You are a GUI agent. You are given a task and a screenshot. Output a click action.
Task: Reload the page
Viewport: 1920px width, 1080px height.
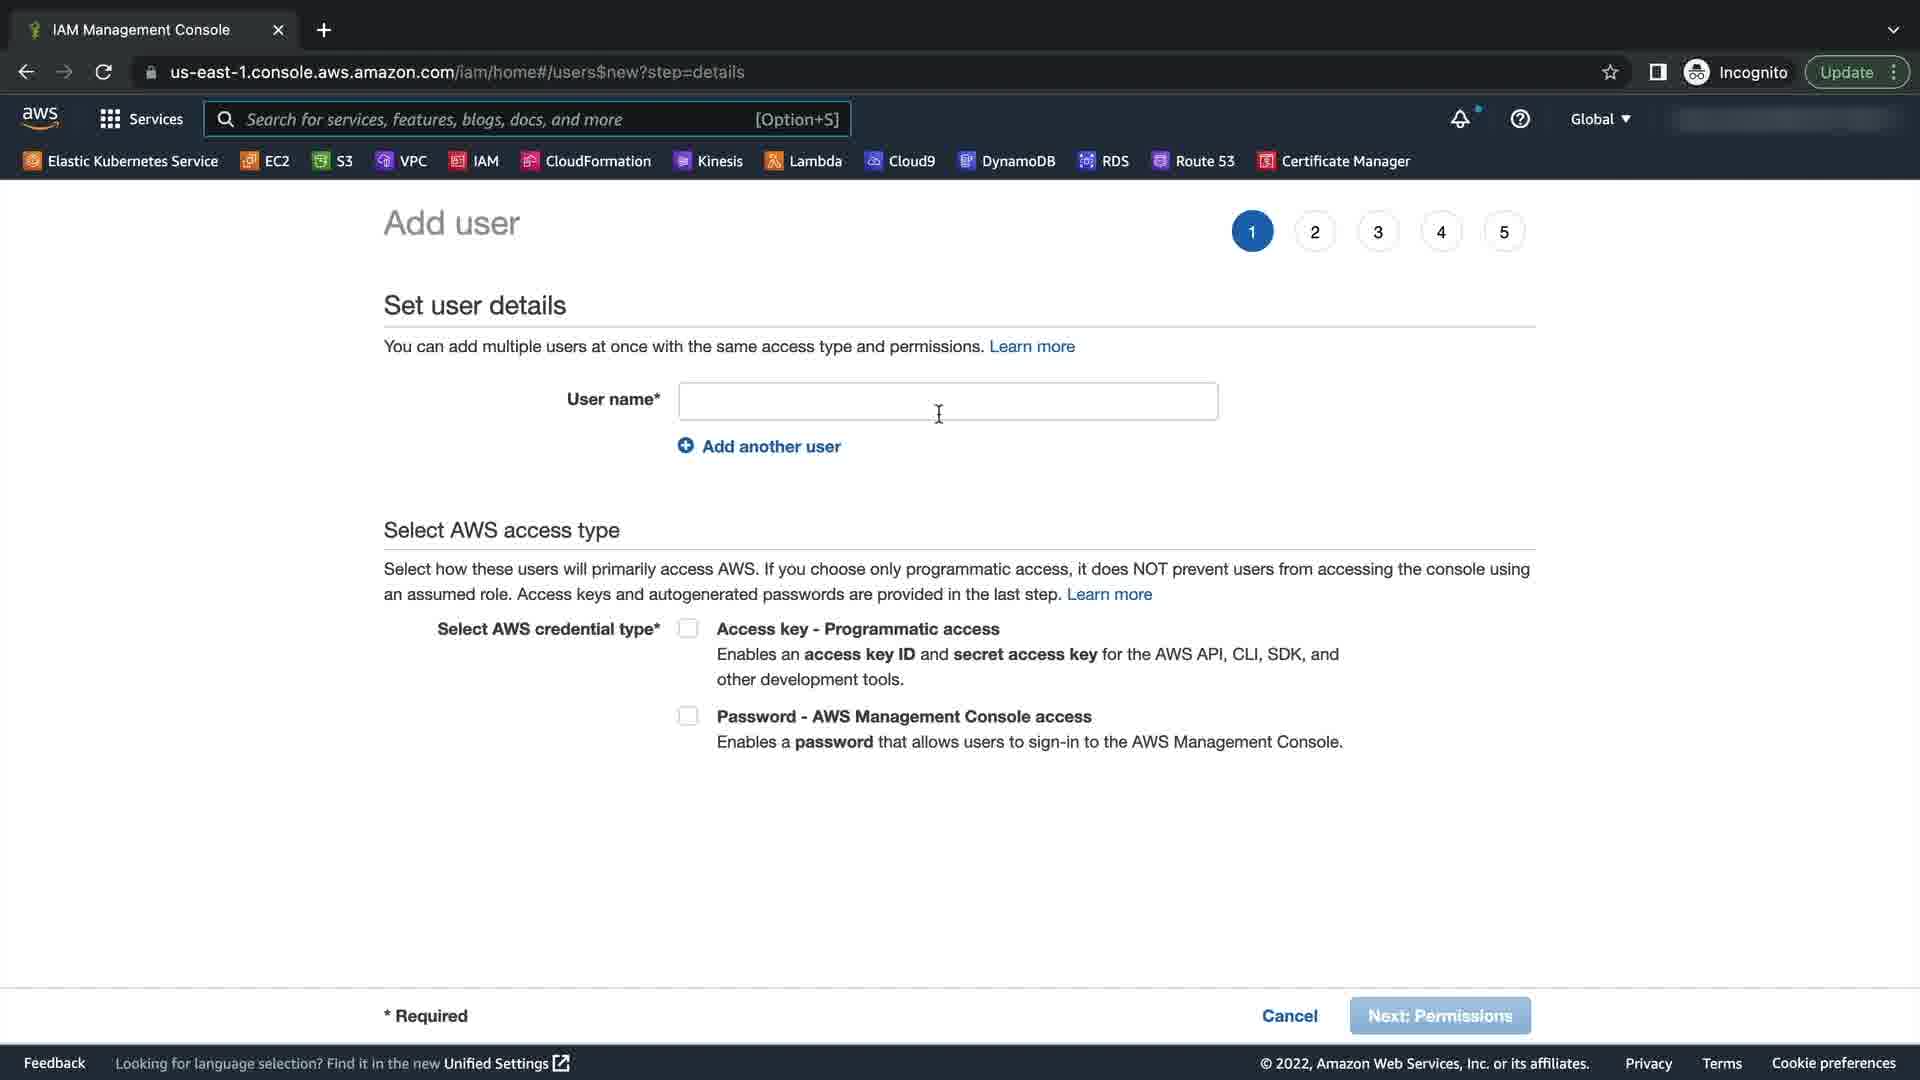103,72
